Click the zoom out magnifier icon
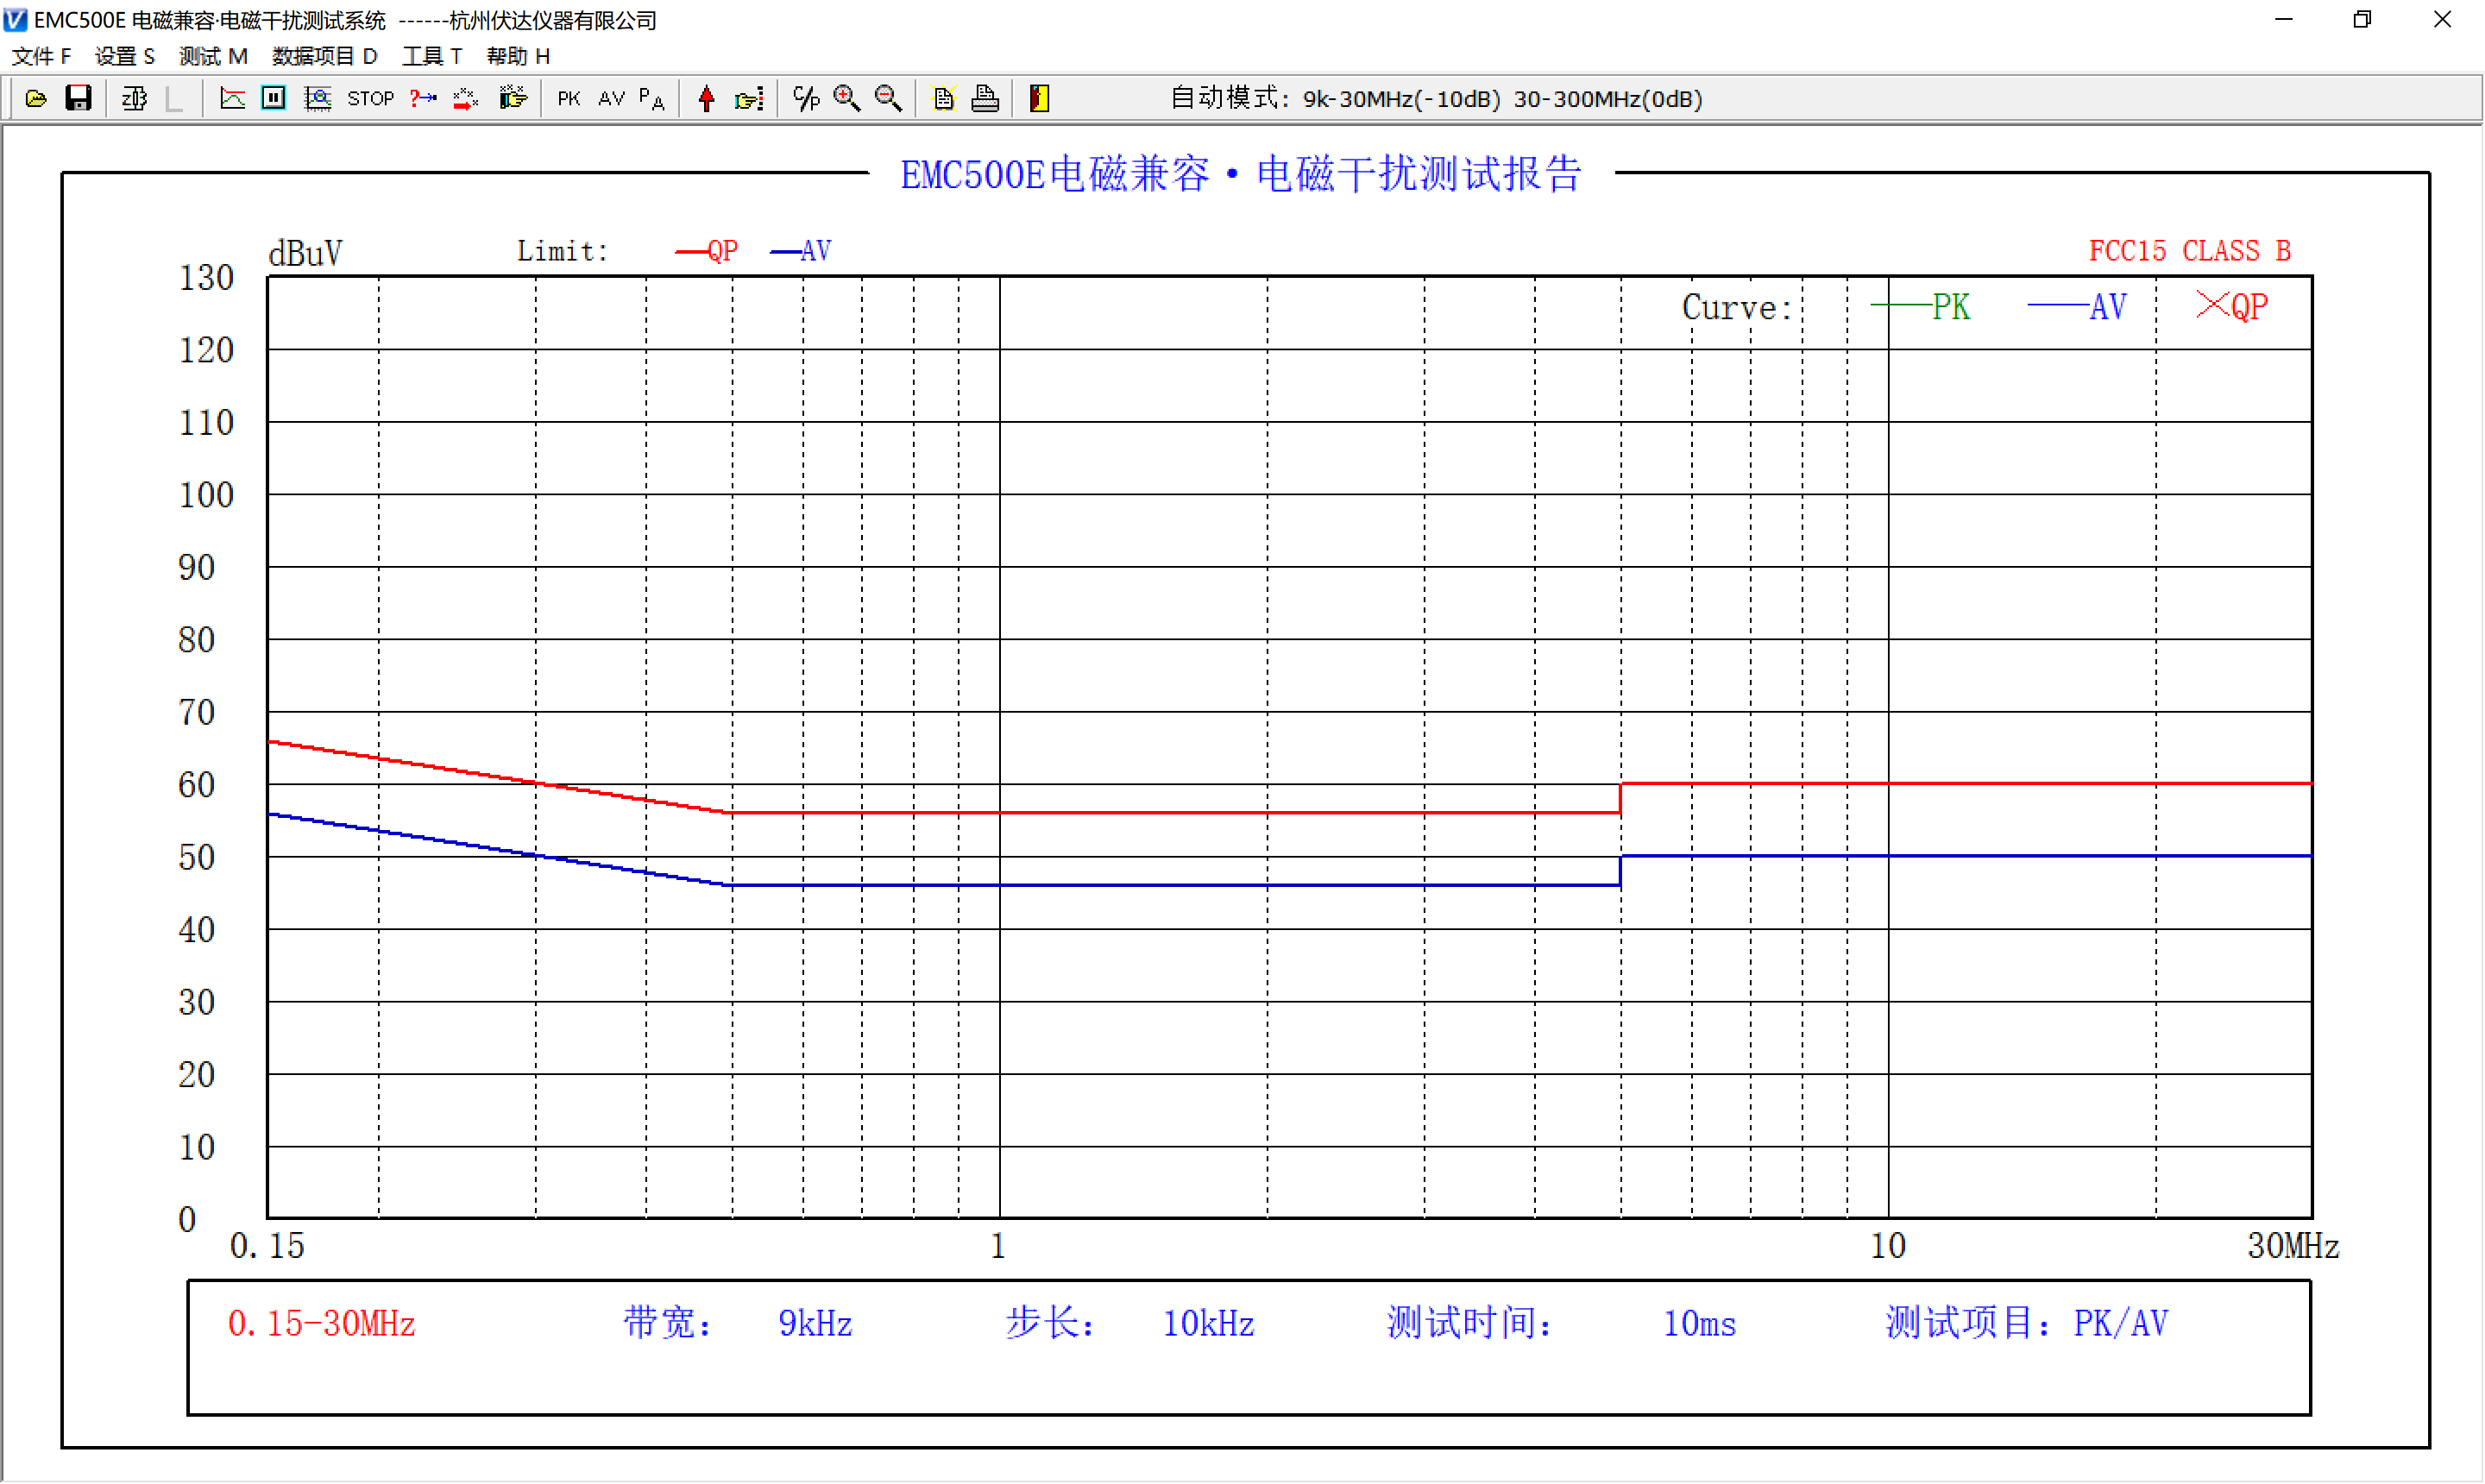 click(x=888, y=98)
